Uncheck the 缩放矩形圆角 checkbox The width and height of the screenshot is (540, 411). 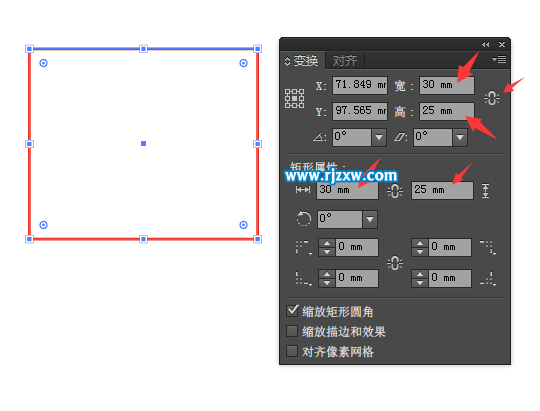[x=292, y=311]
